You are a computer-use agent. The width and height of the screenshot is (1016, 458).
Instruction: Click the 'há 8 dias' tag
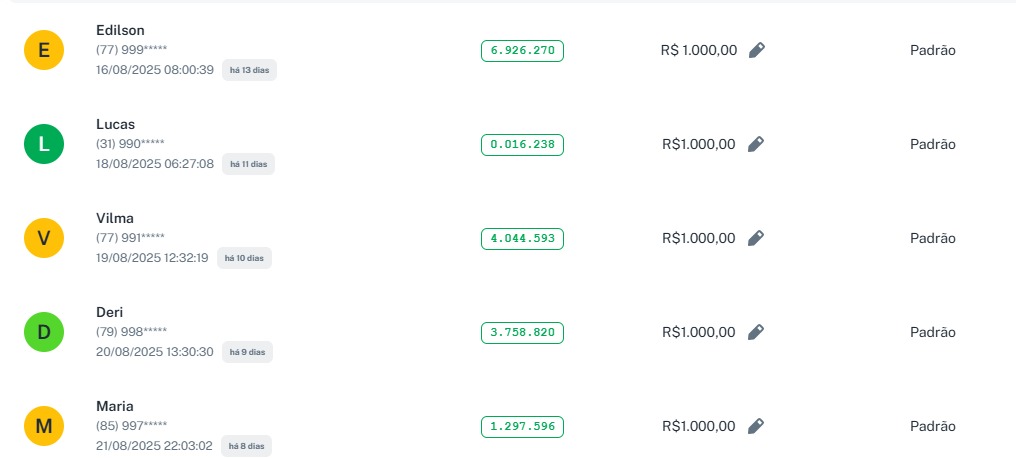245,446
